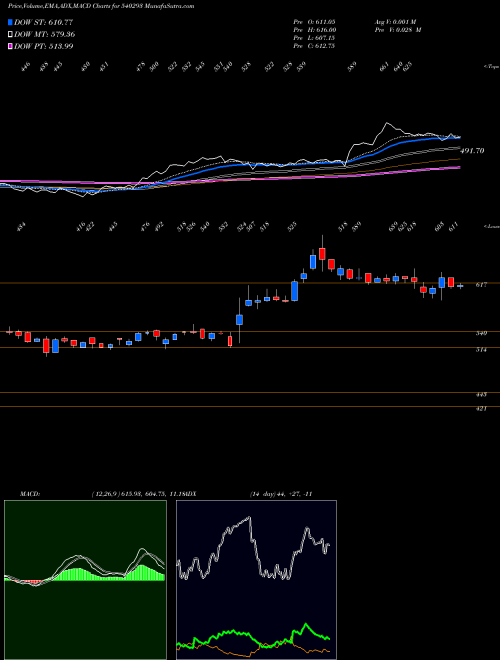500x660 pixels.
Task: Click the 617 price level label
Action: 481,285
